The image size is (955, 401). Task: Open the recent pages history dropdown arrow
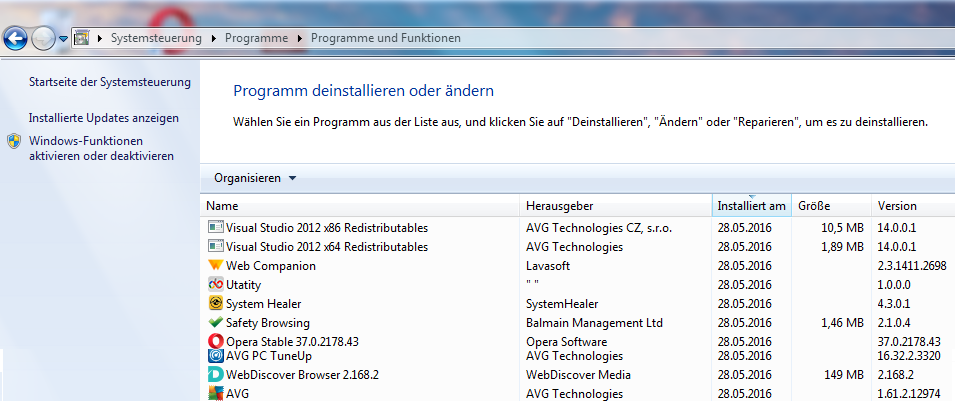coord(64,39)
